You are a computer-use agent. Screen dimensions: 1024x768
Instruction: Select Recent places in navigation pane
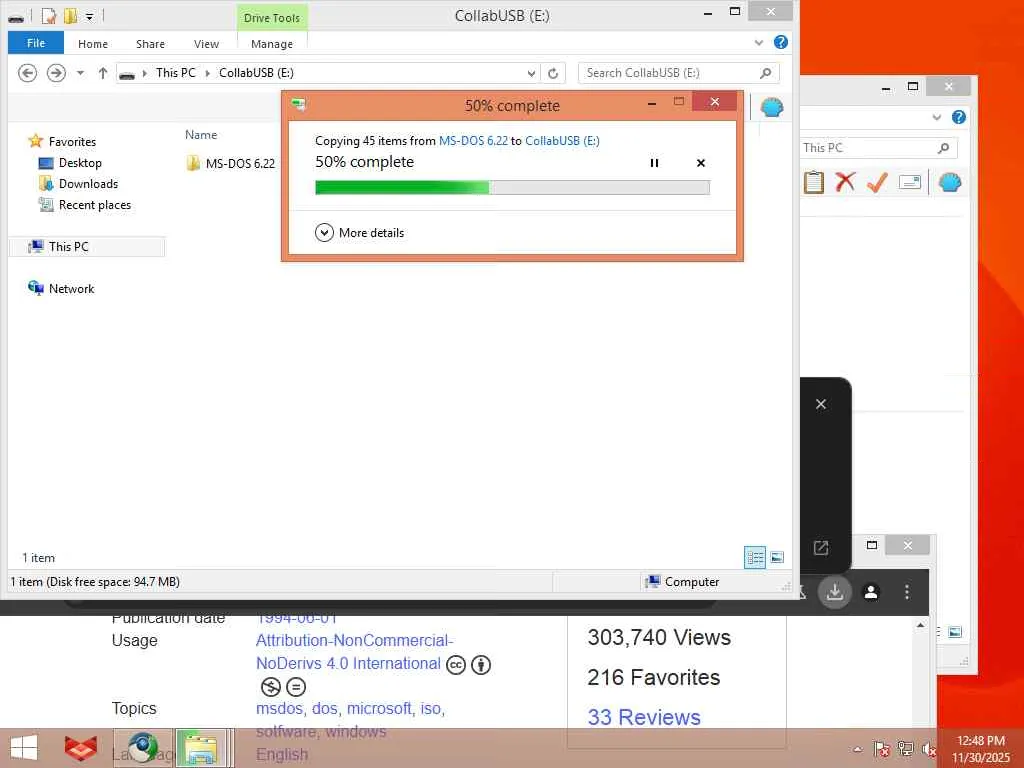[x=95, y=204]
